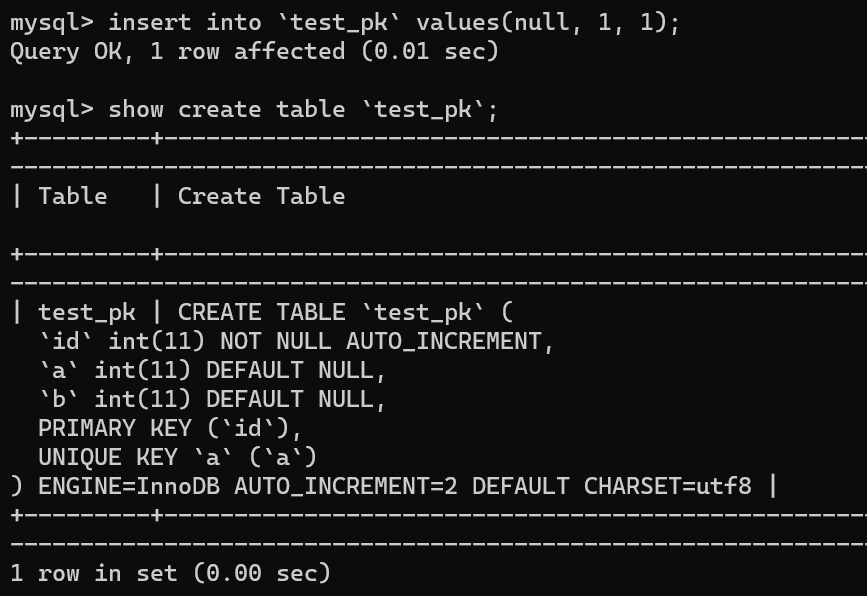The width and height of the screenshot is (867, 596).
Task: Click the PRIMARY KEY (`id`) line
Action: click(x=169, y=428)
